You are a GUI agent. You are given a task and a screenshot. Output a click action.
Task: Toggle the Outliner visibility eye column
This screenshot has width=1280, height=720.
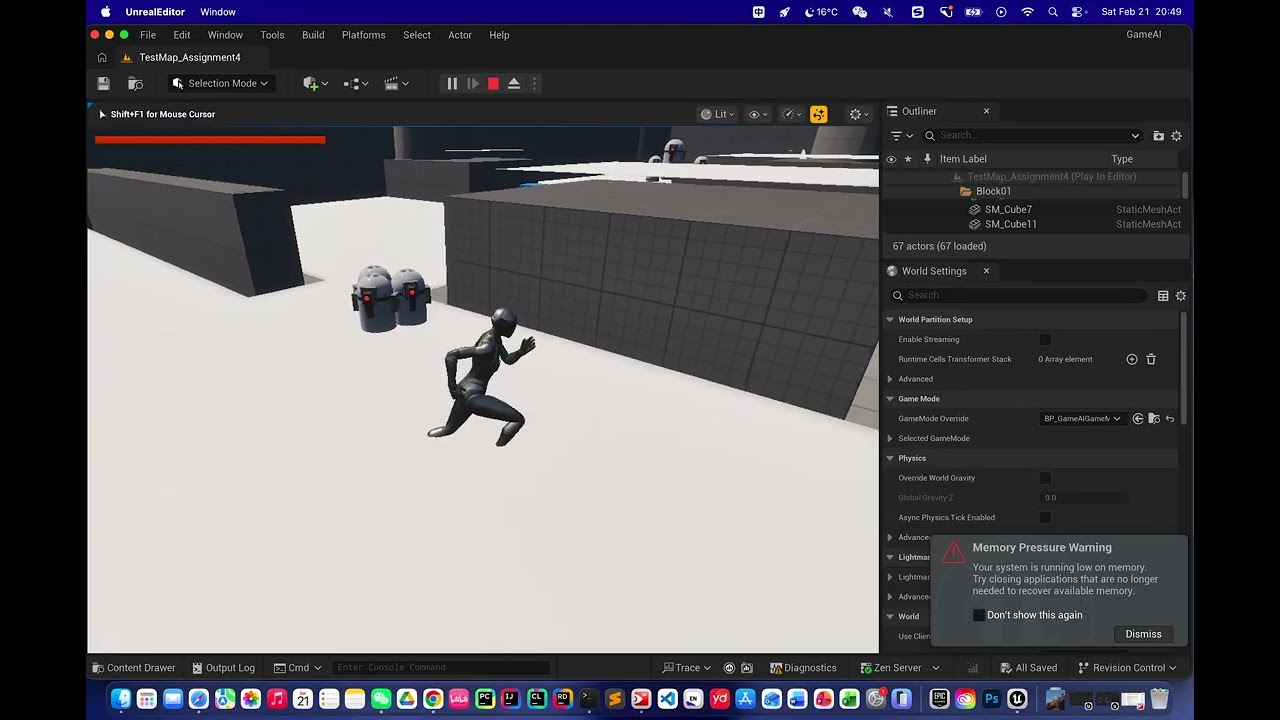pyautogui.click(x=891, y=159)
